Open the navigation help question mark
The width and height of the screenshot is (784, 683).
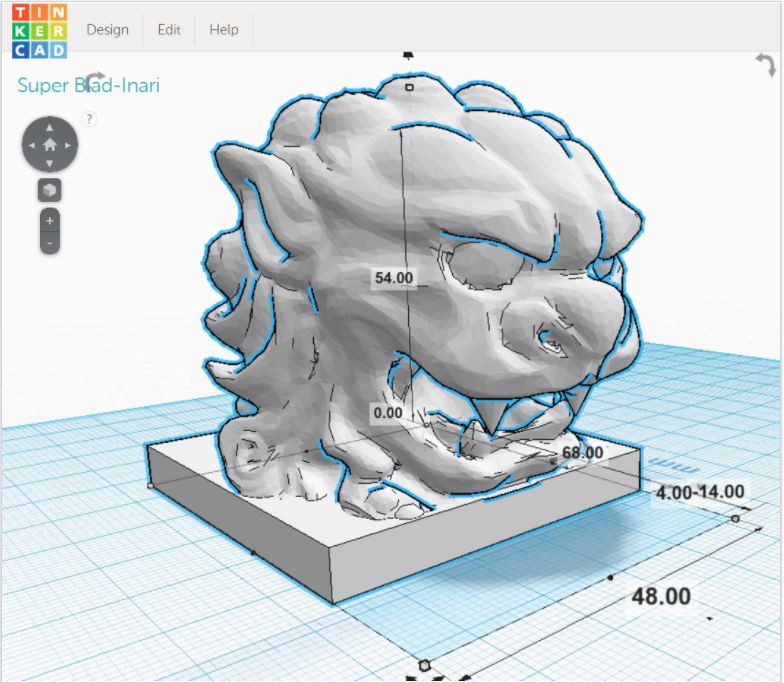pyautogui.click(x=89, y=119)
